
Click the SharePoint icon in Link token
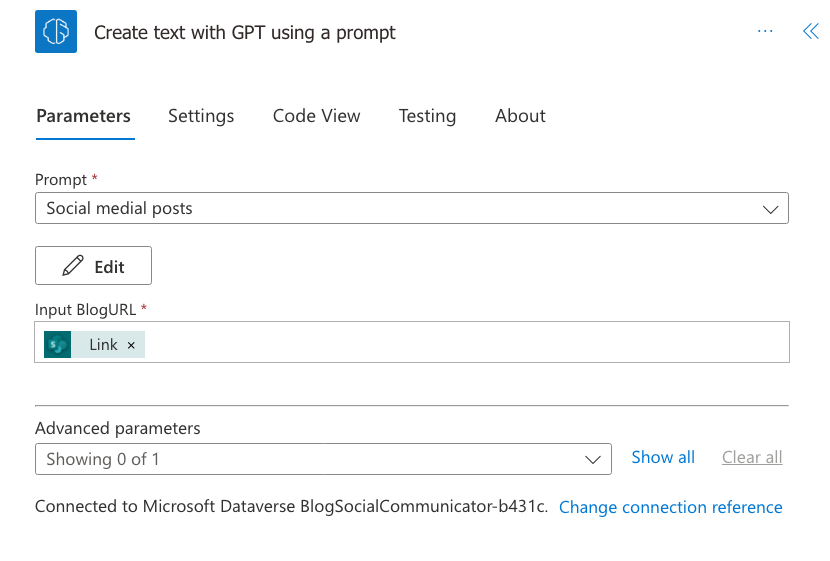pos(58,344)
